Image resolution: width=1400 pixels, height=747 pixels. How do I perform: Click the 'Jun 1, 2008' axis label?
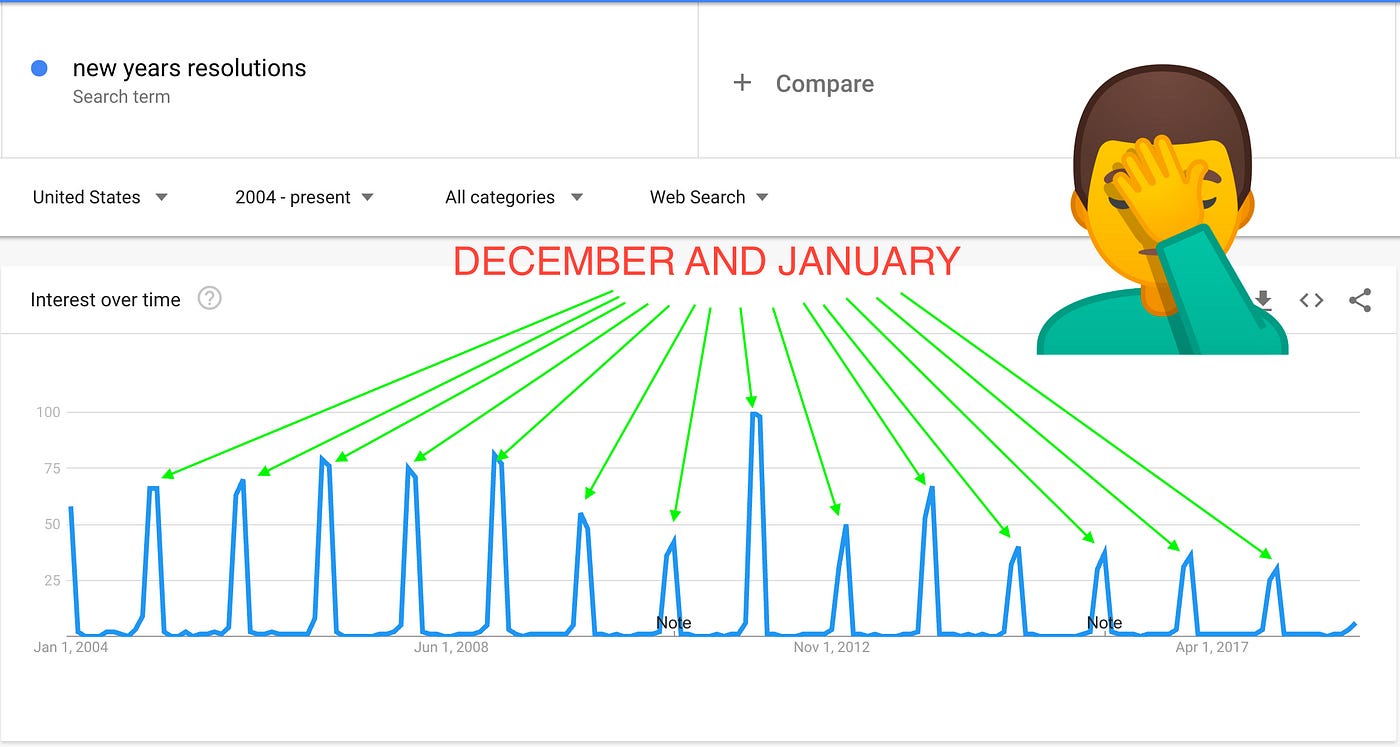pos(451,647)
